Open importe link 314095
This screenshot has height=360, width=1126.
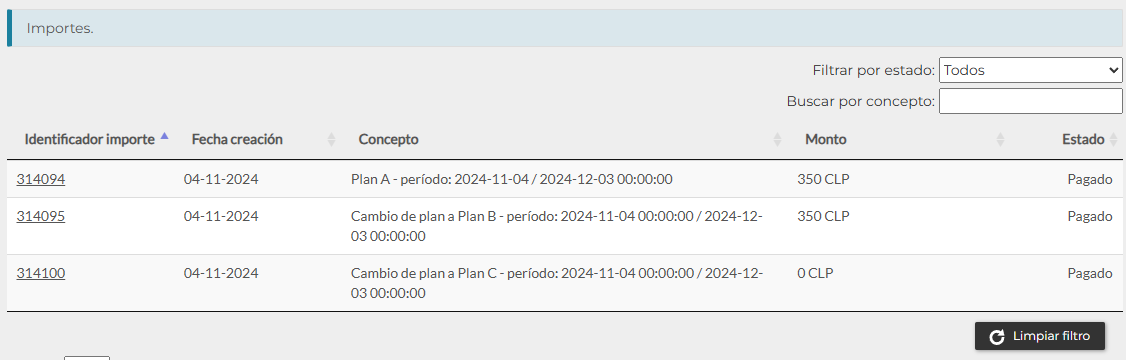pos(41,216)
